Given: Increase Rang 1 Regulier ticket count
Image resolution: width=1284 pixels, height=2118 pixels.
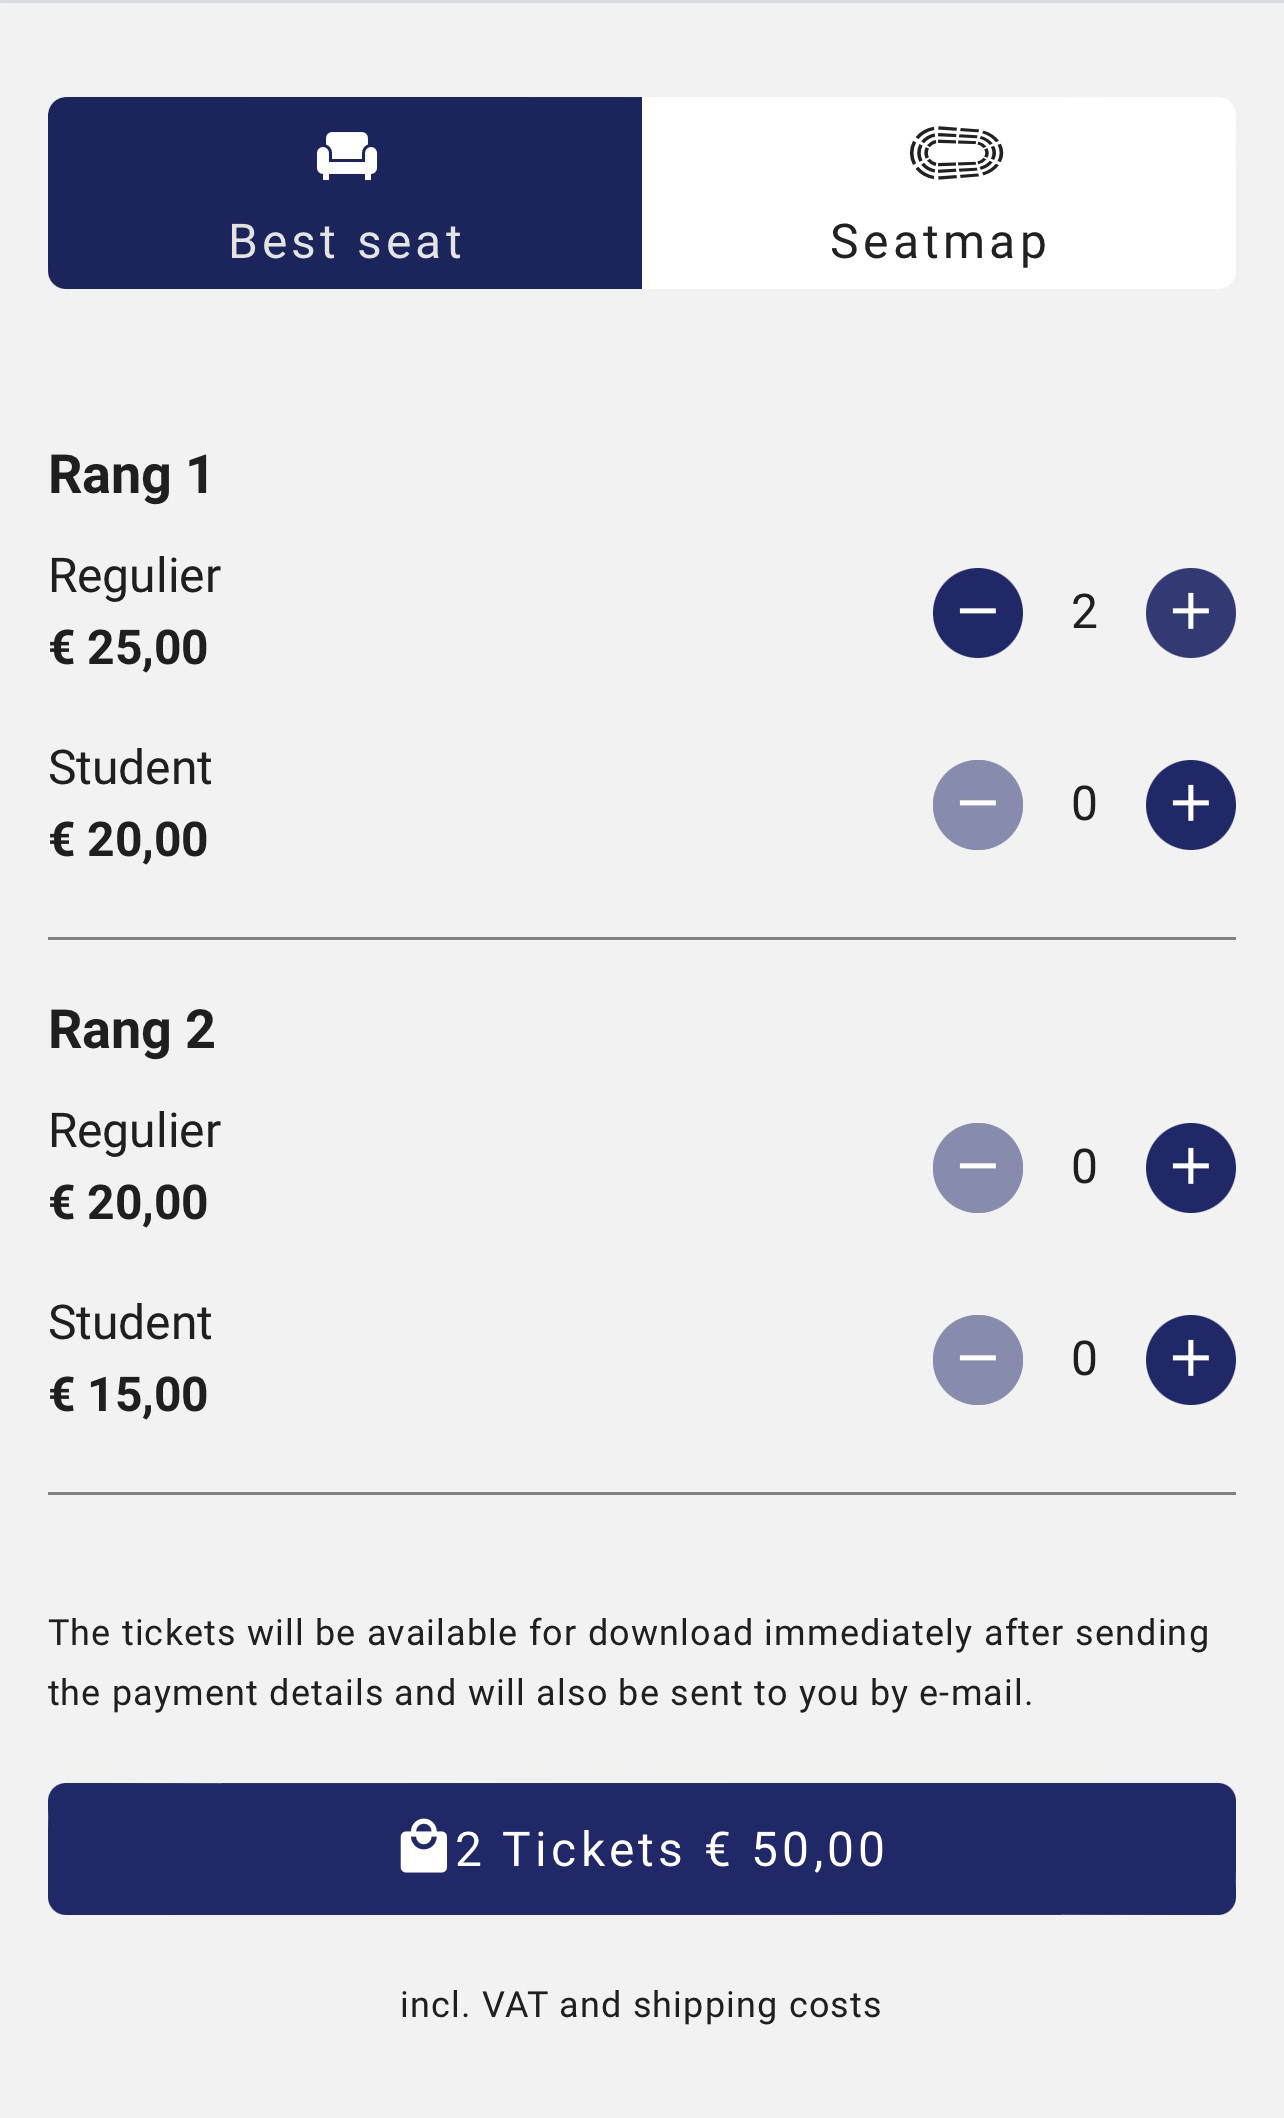Looking at the screenshot, I should 1190,612.
